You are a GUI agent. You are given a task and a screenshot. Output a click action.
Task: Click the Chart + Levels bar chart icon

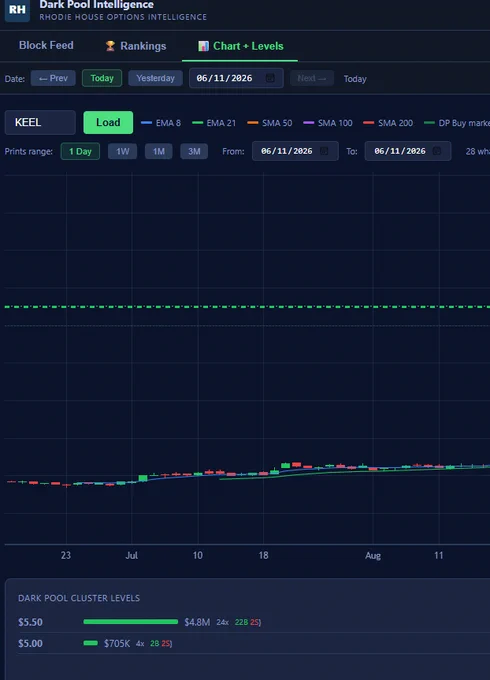203,46
